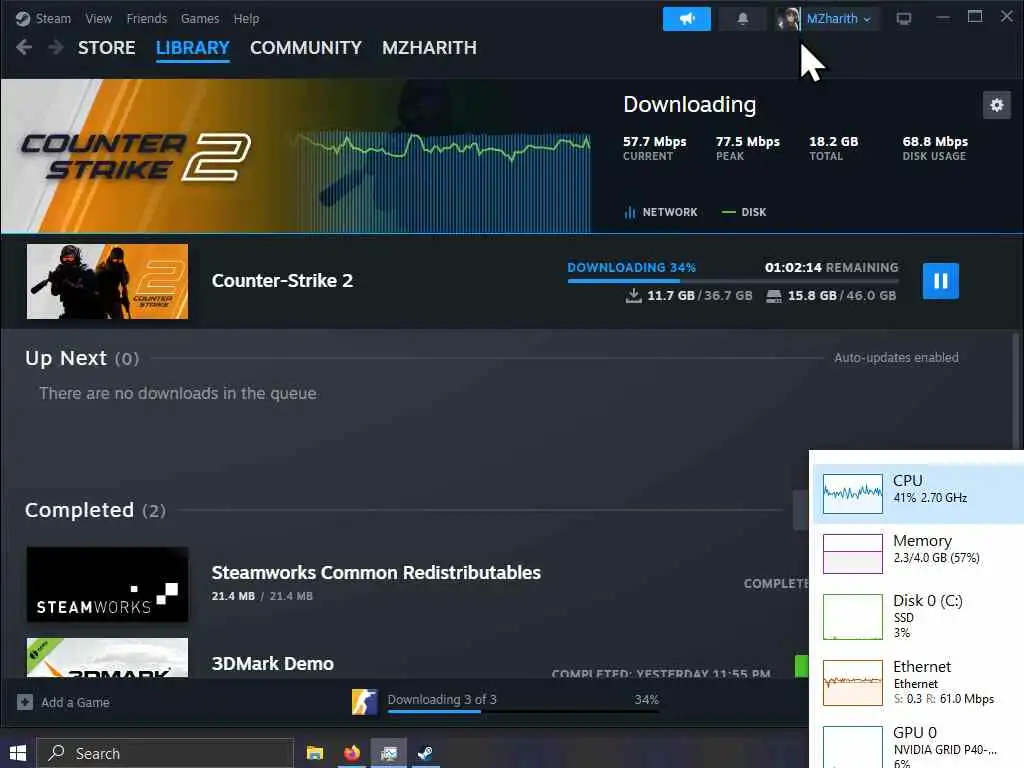Click the bottom download progress bar

523,711
